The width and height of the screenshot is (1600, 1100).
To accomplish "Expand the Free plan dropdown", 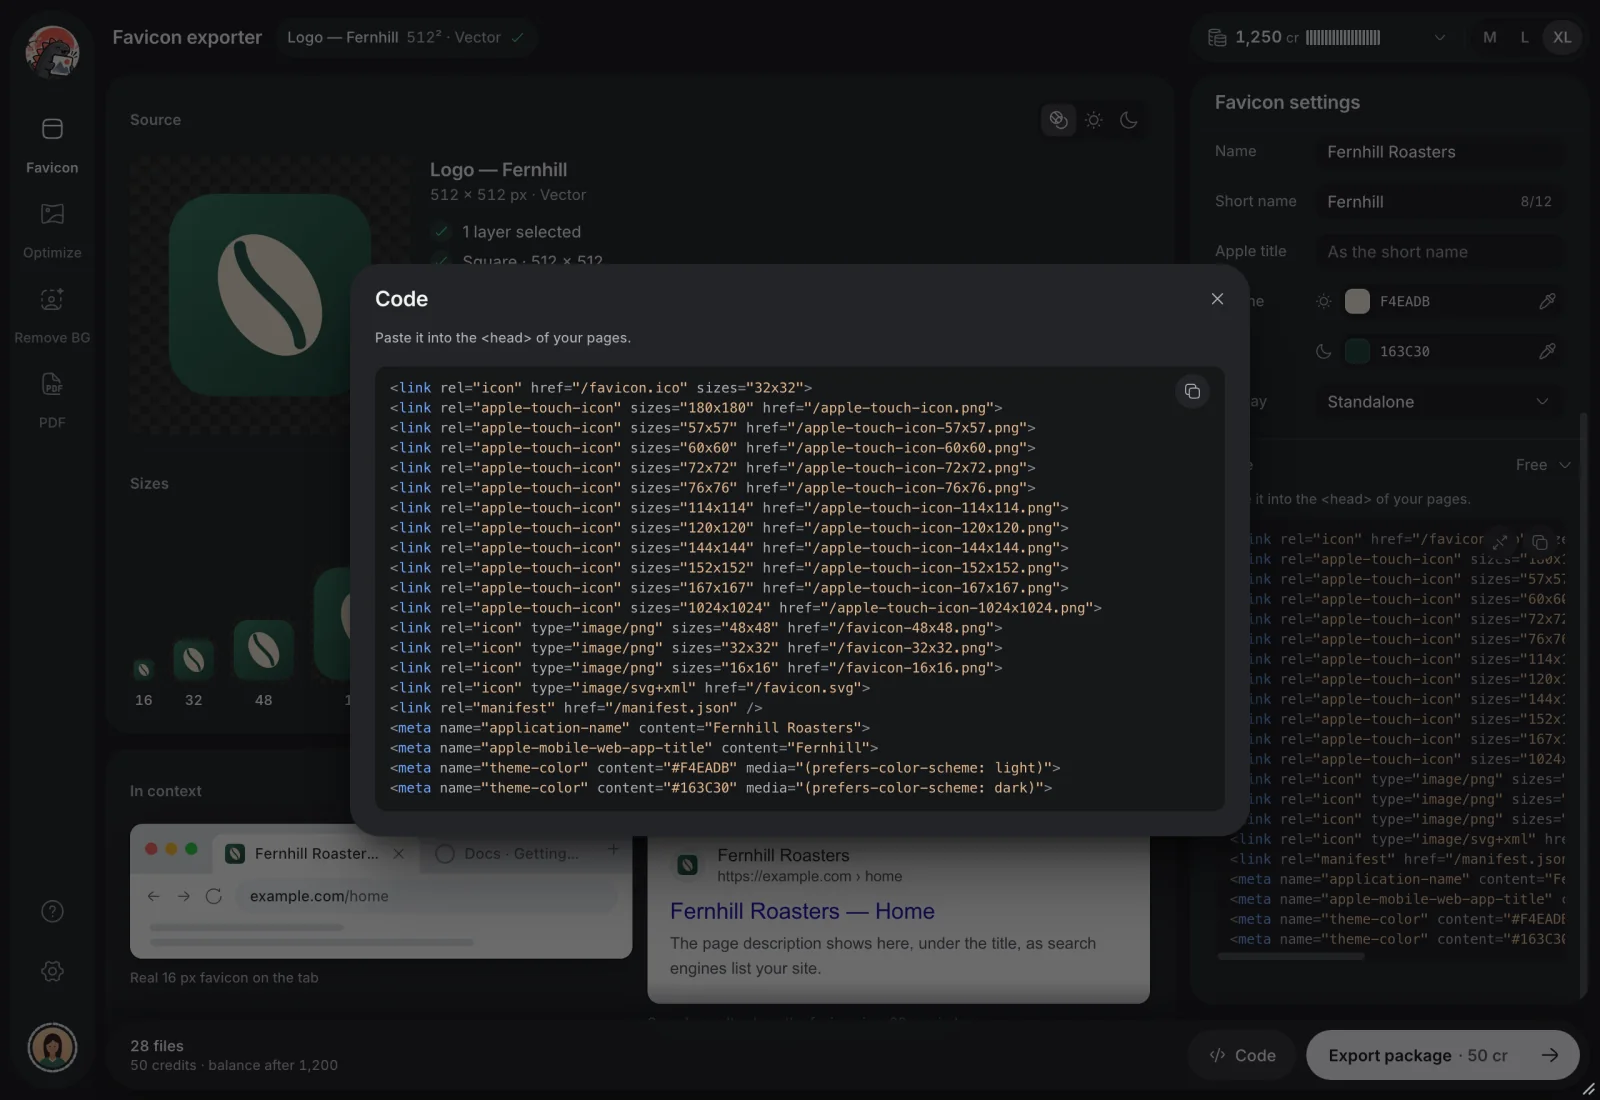I will point(1543,465).
